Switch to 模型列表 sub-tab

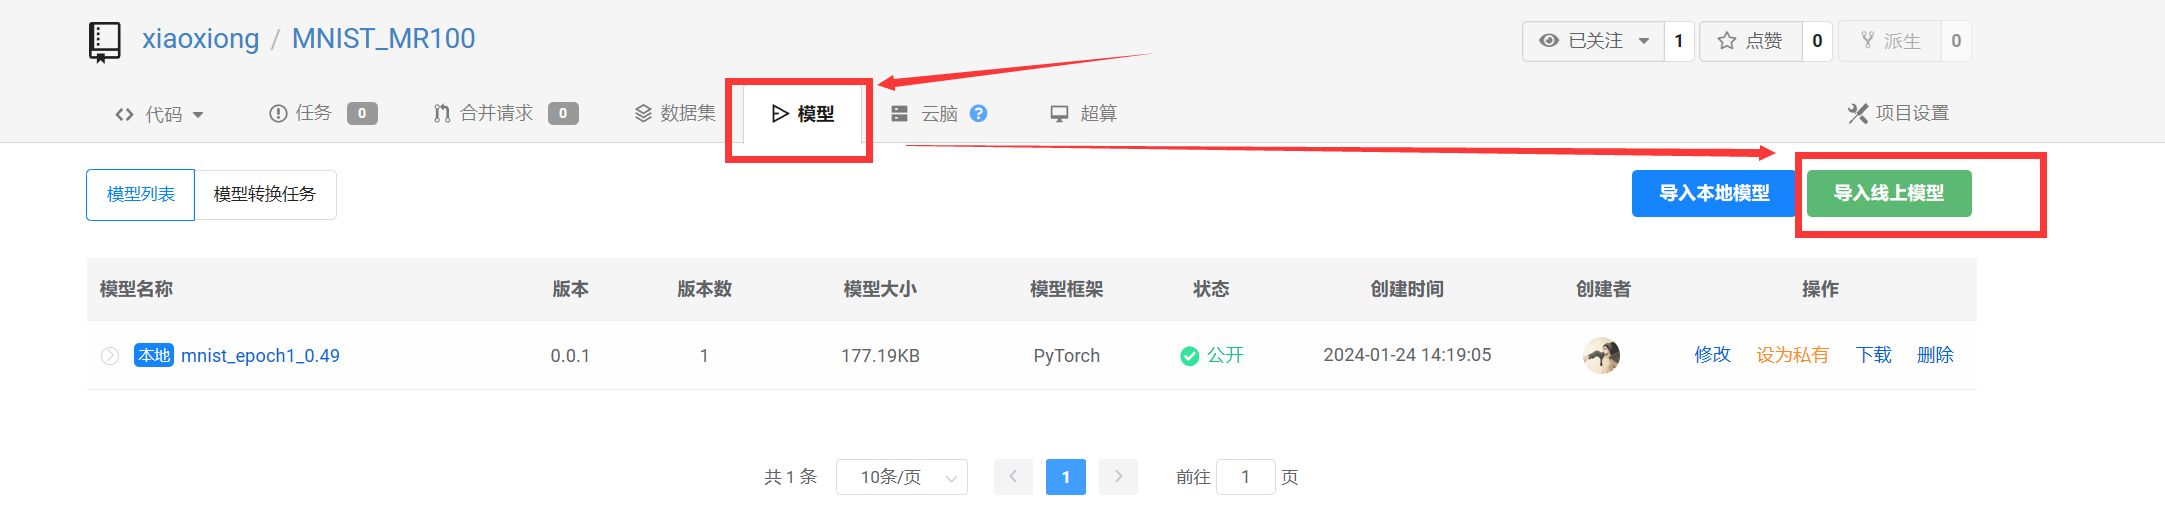[141, 194]
